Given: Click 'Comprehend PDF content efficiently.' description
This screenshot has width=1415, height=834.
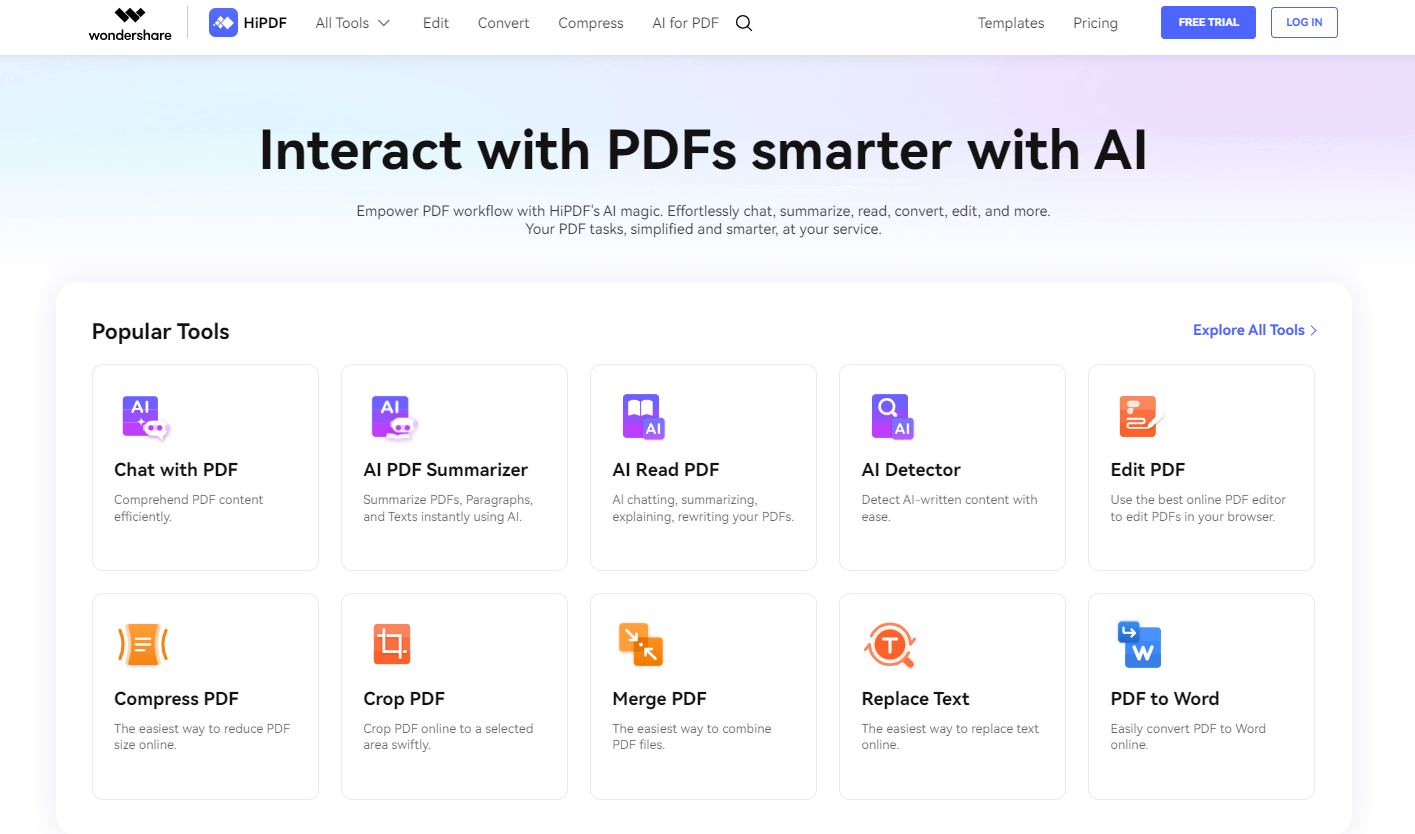Looking at the screenshot, I should coord(189,508).
